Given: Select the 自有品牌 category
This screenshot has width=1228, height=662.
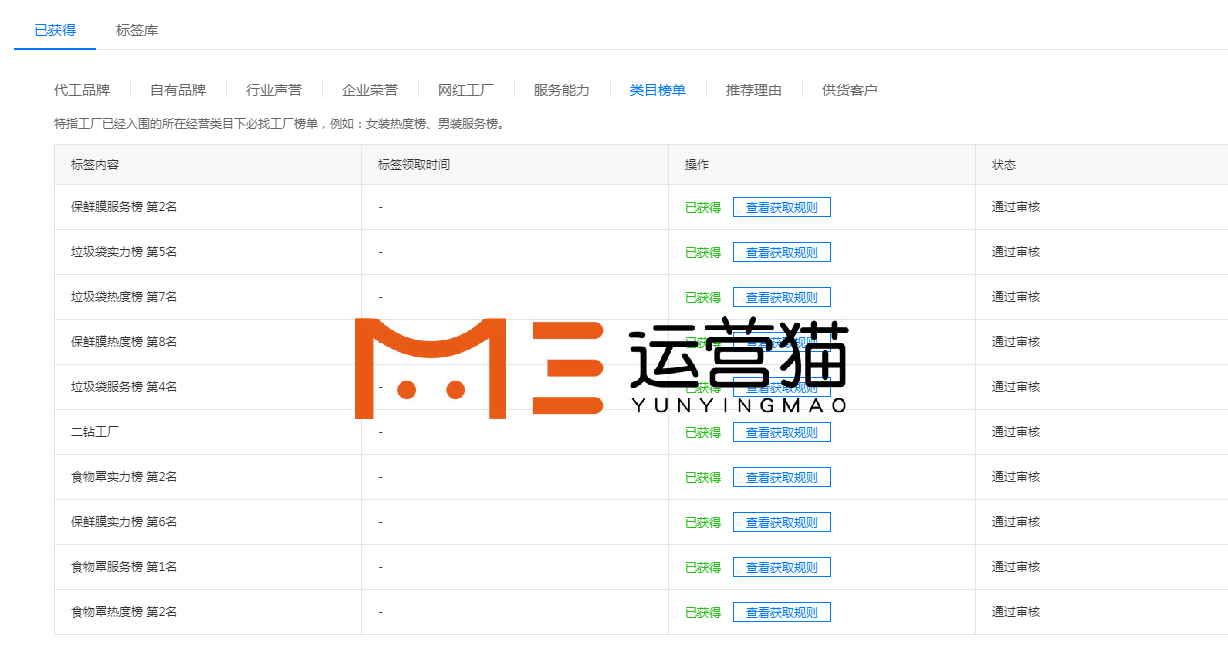Looking at the screenshot, I should 178,90.
